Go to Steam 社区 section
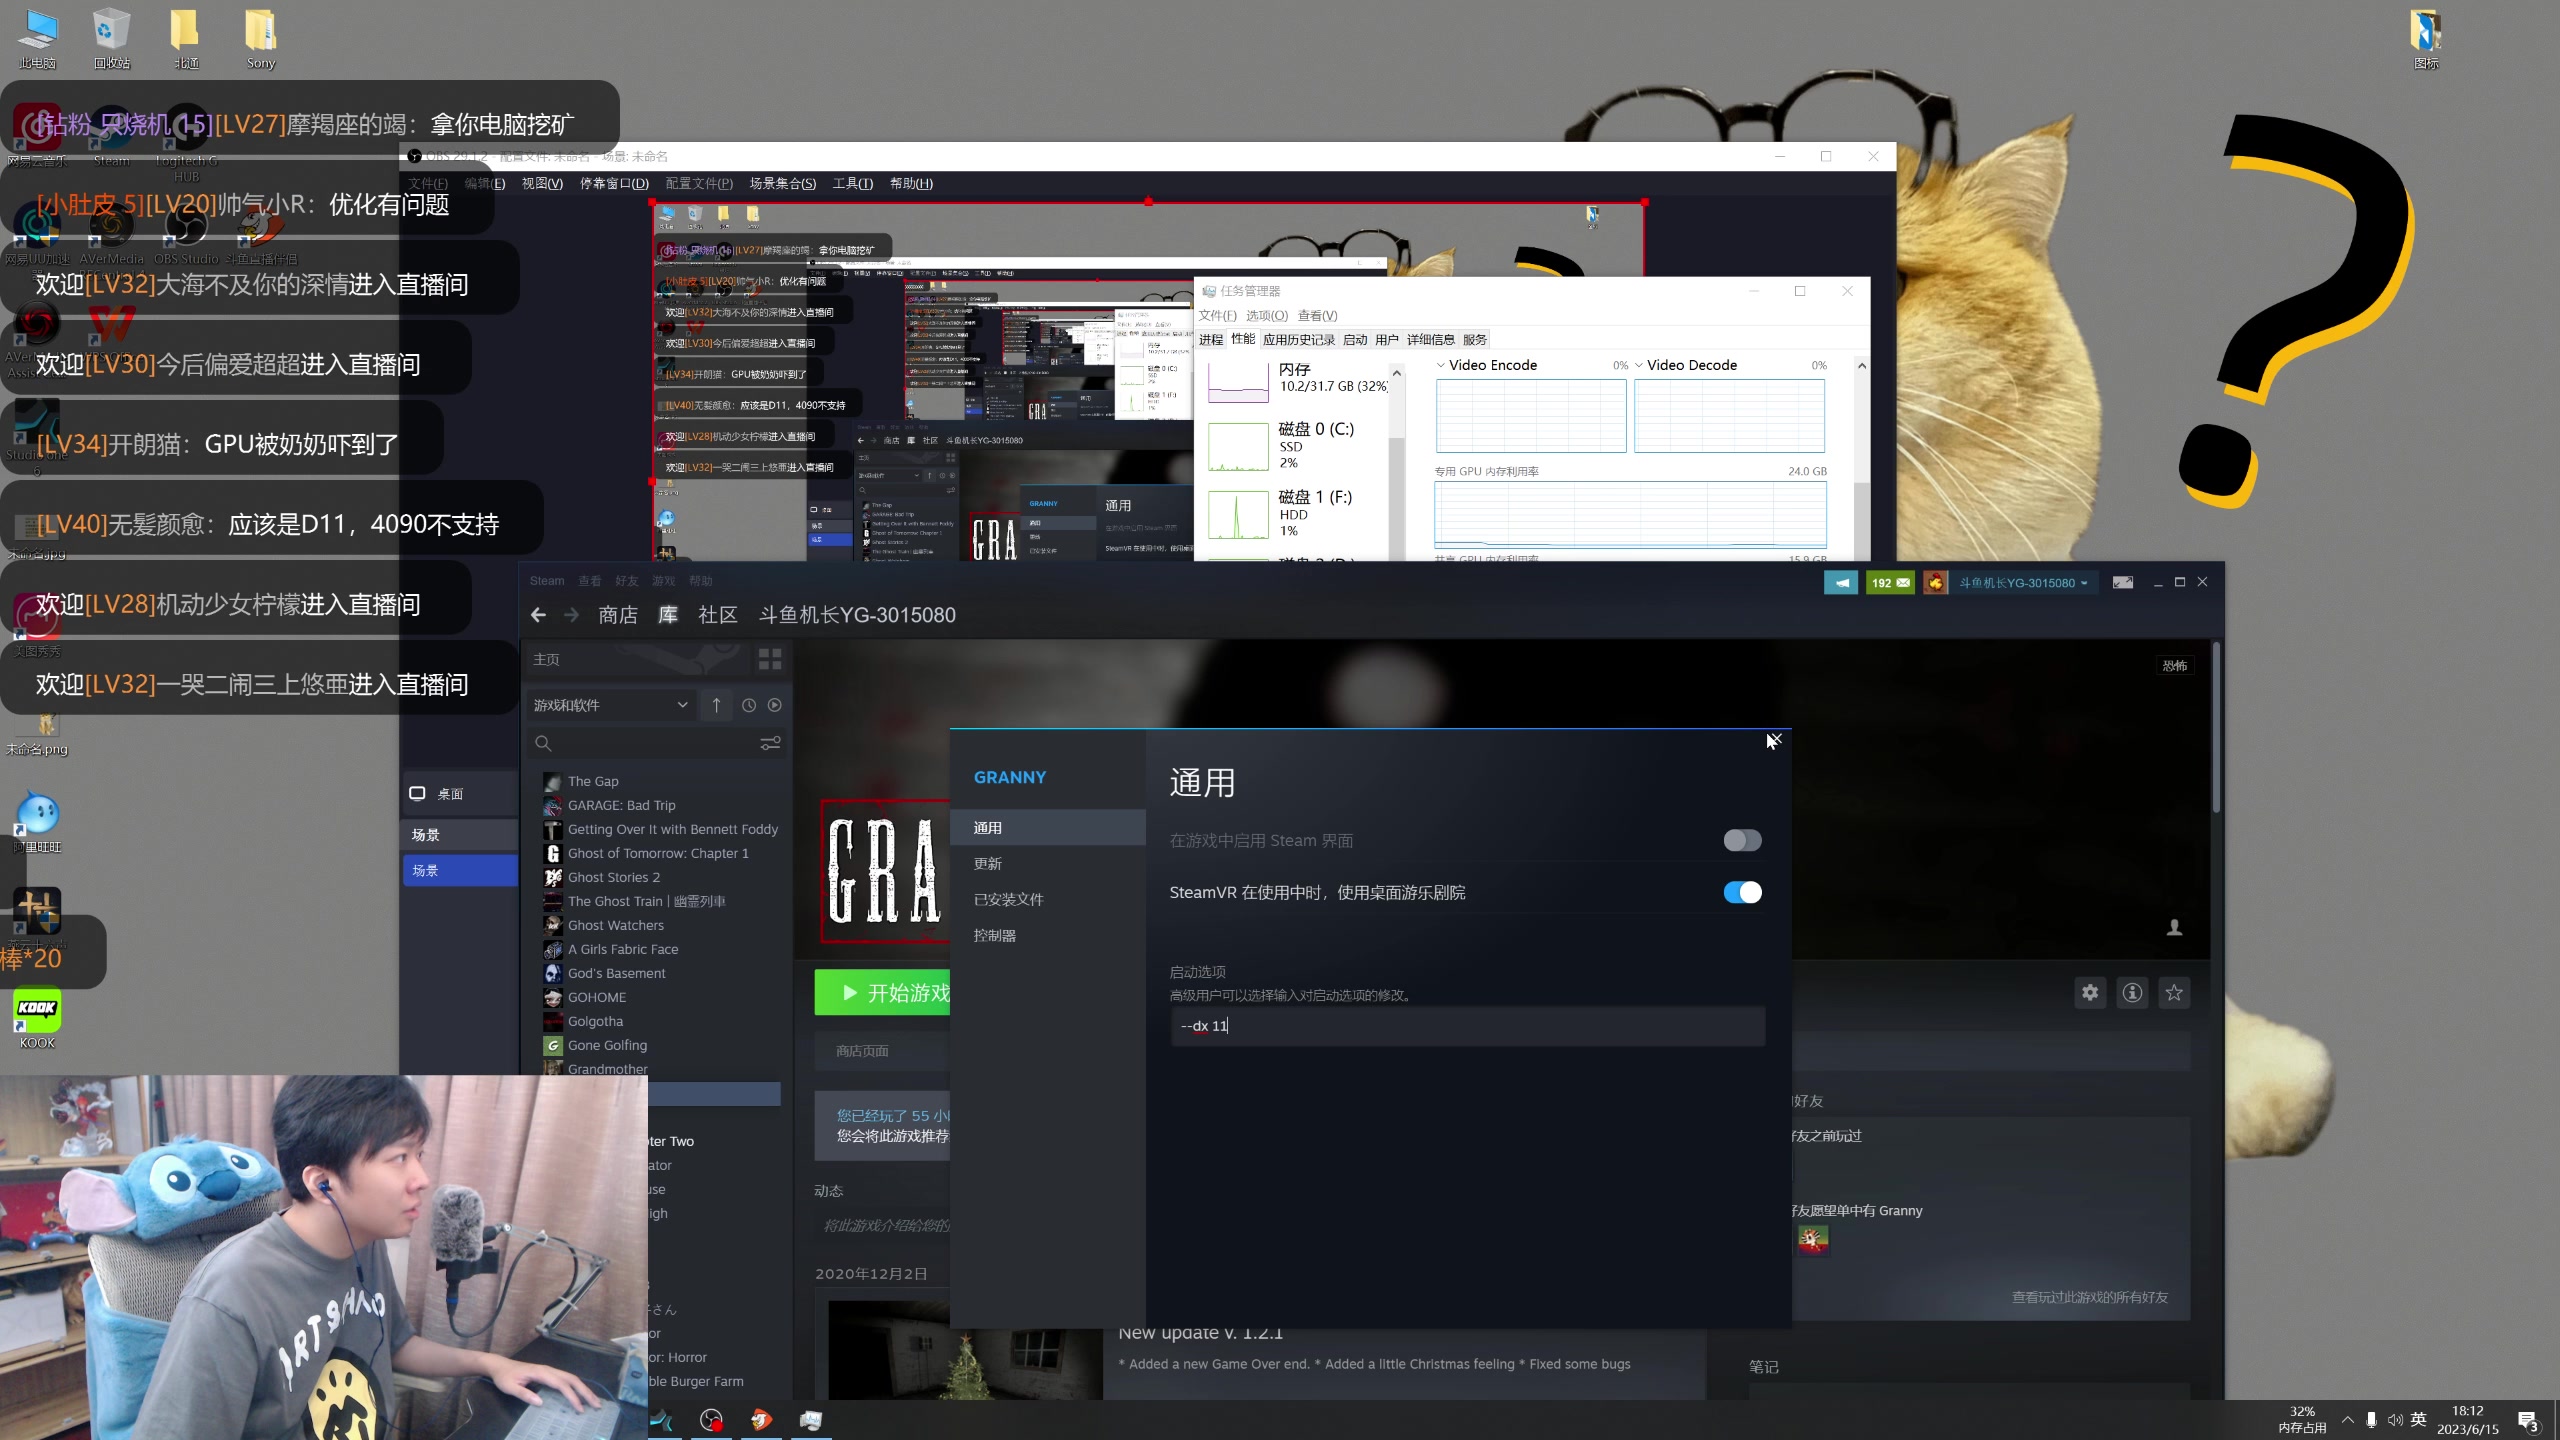 (717, 615)
